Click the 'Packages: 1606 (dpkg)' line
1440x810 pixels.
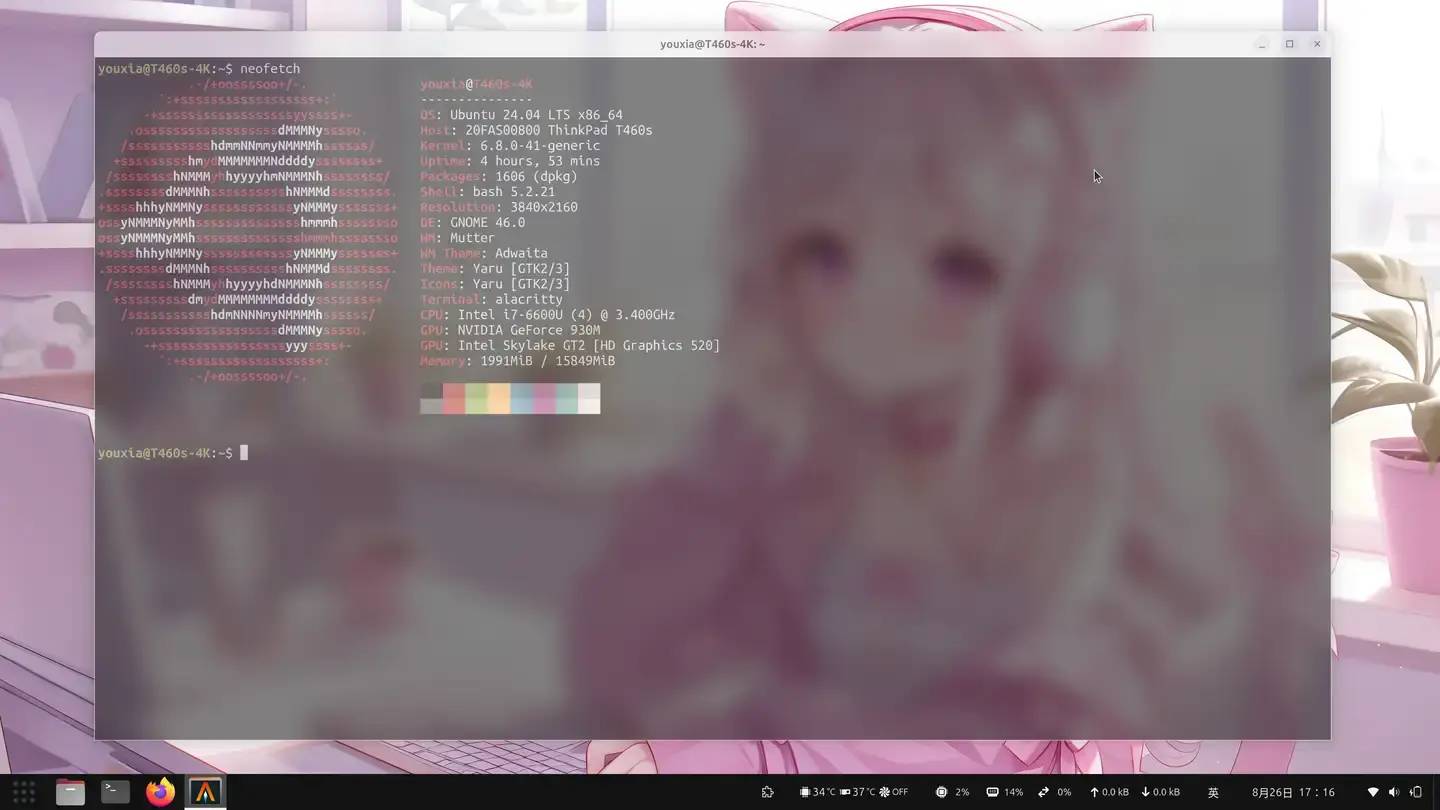click(x=499, y=176)
